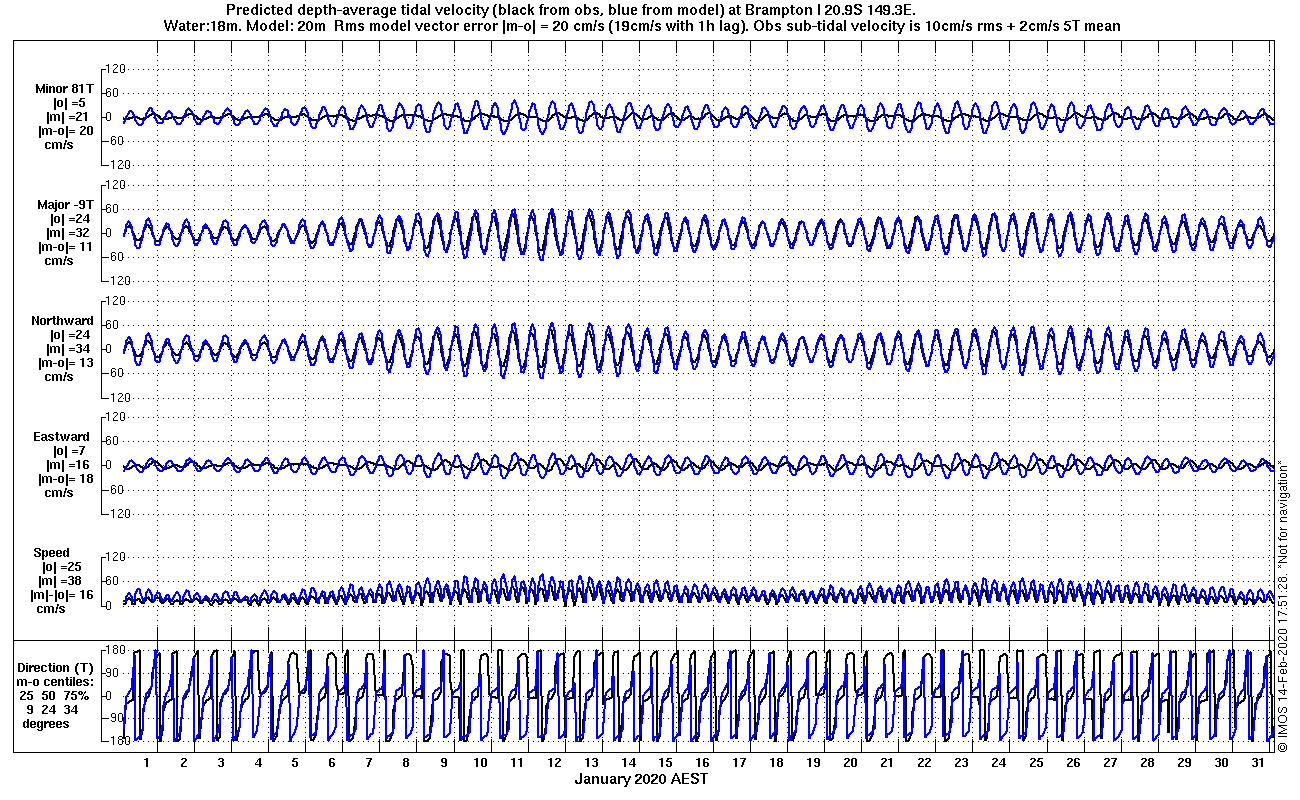This screenshot has width=1300, height=800.
Task: Click the 'Eastward' panel label
Action: point(61,437)
